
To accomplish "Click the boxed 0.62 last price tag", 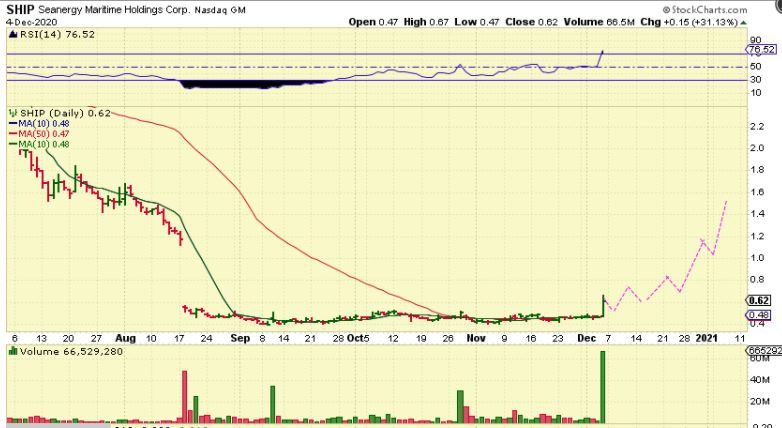I will (x=759, y=300).
